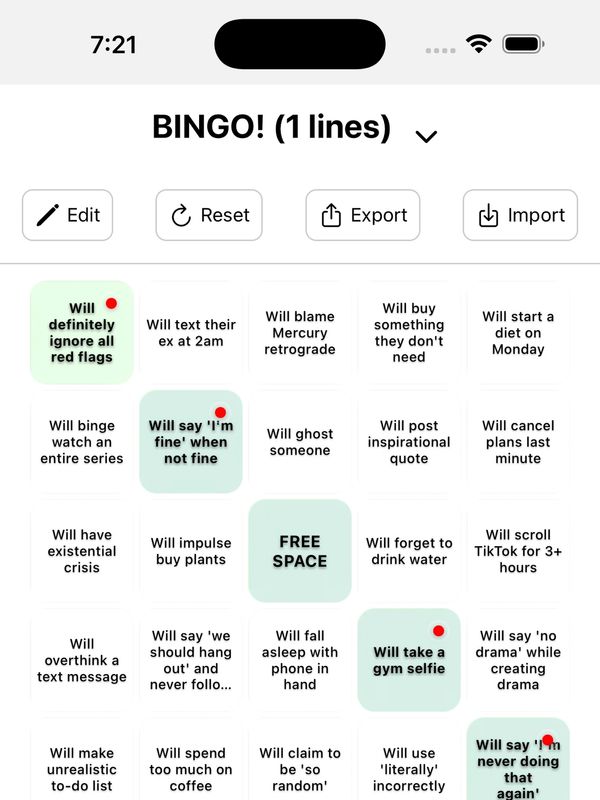Select the FREE SPACE square
Viewport: 600px width, 800px height.
[300, 551]
